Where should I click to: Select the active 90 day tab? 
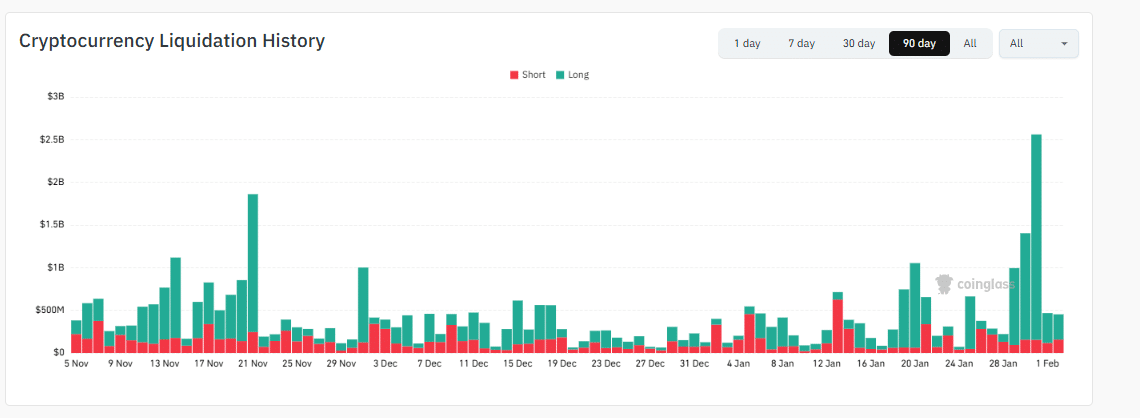click(919, 44)
